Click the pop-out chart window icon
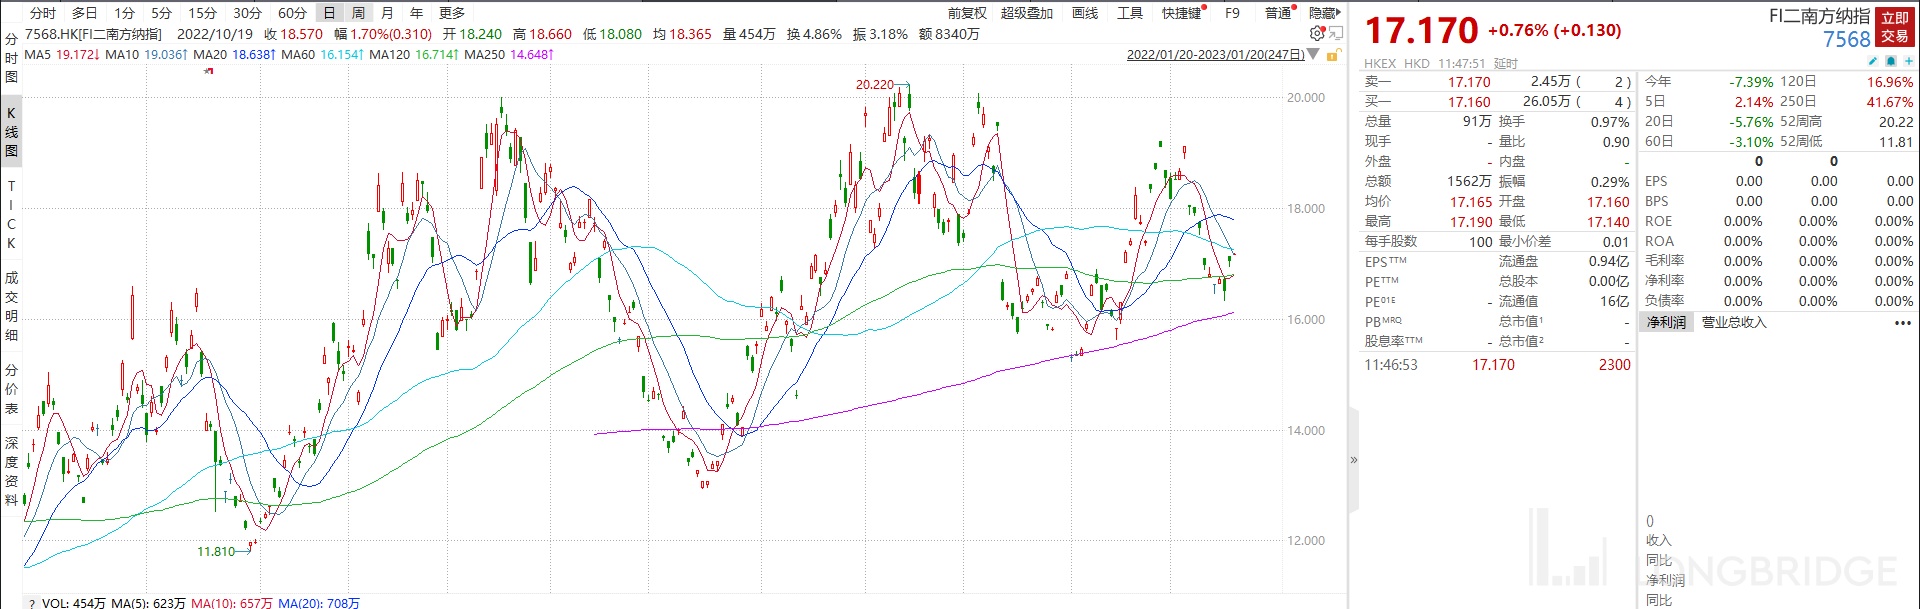Image resolution: width=1920 pixels, height=609 pixels. coord(1336,34)
